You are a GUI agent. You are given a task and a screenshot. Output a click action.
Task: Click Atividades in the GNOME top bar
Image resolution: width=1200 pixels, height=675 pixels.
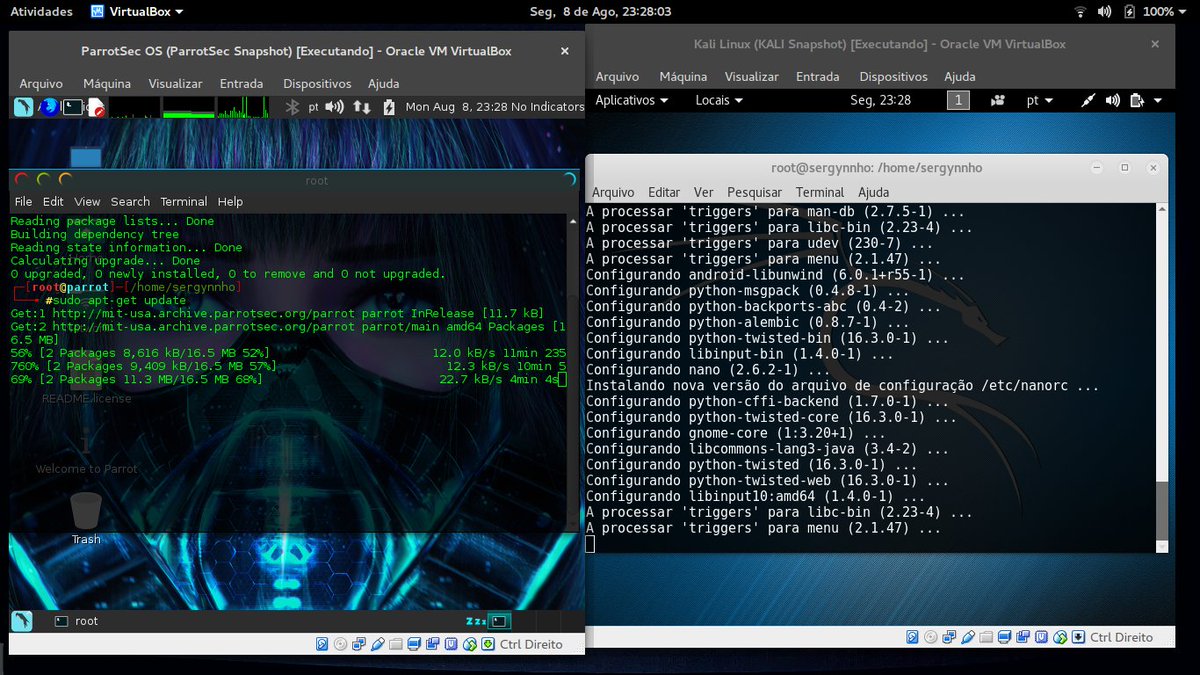[x=41, y=12]
